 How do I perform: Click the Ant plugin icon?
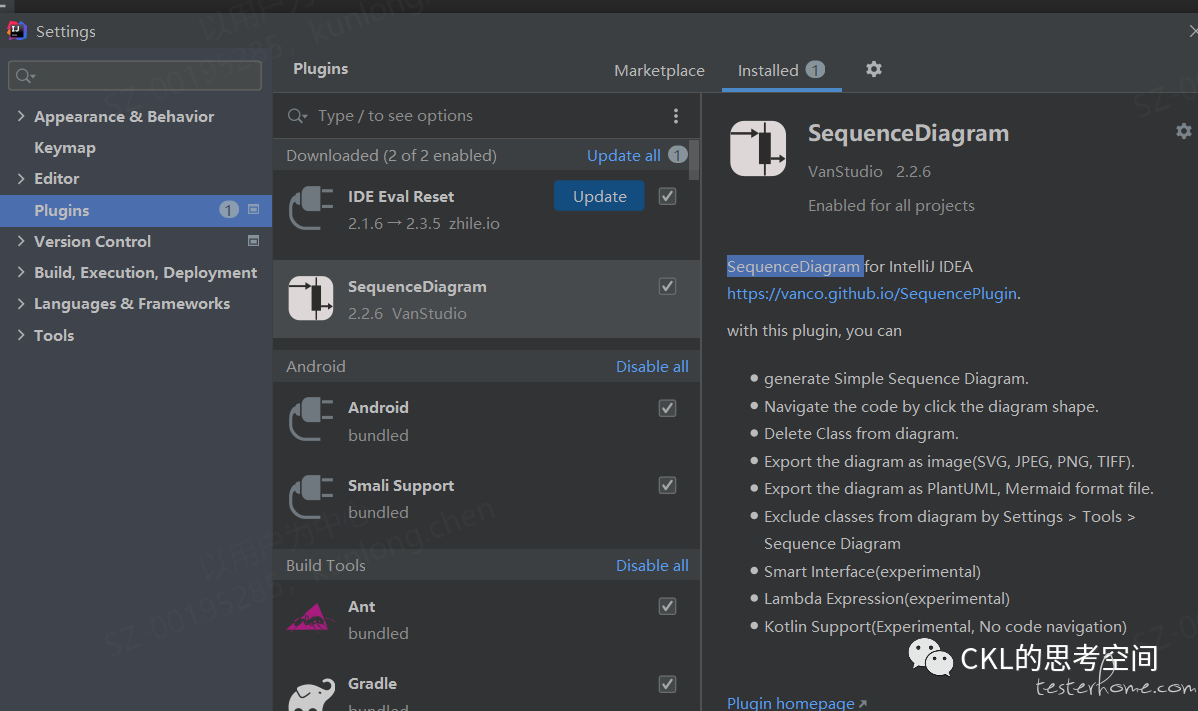(x=310, y=618)
